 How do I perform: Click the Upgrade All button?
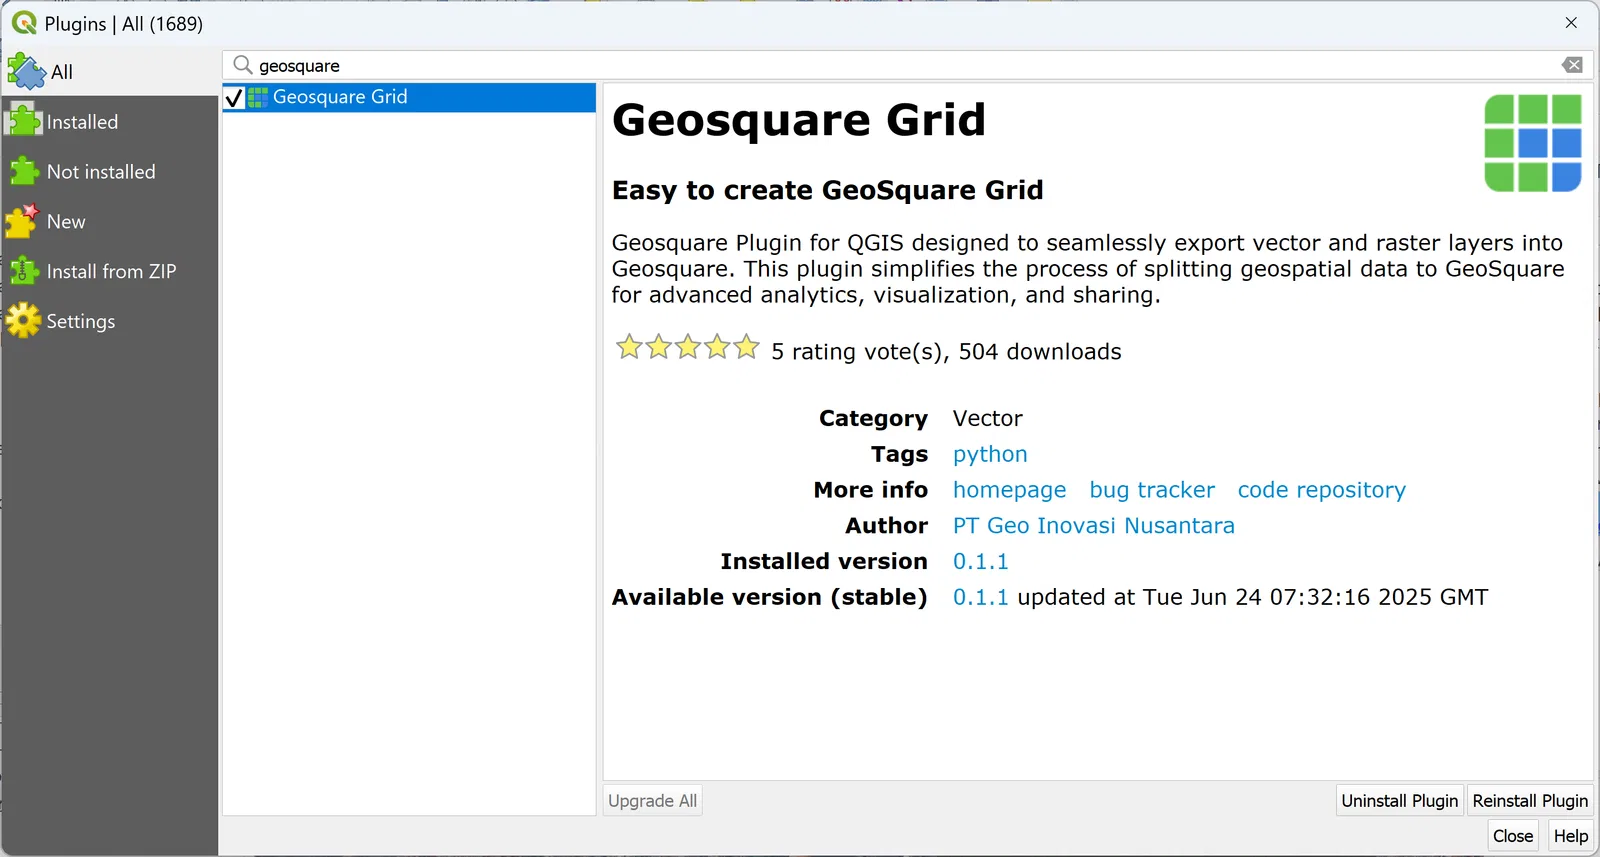click(x=653, y=801)
